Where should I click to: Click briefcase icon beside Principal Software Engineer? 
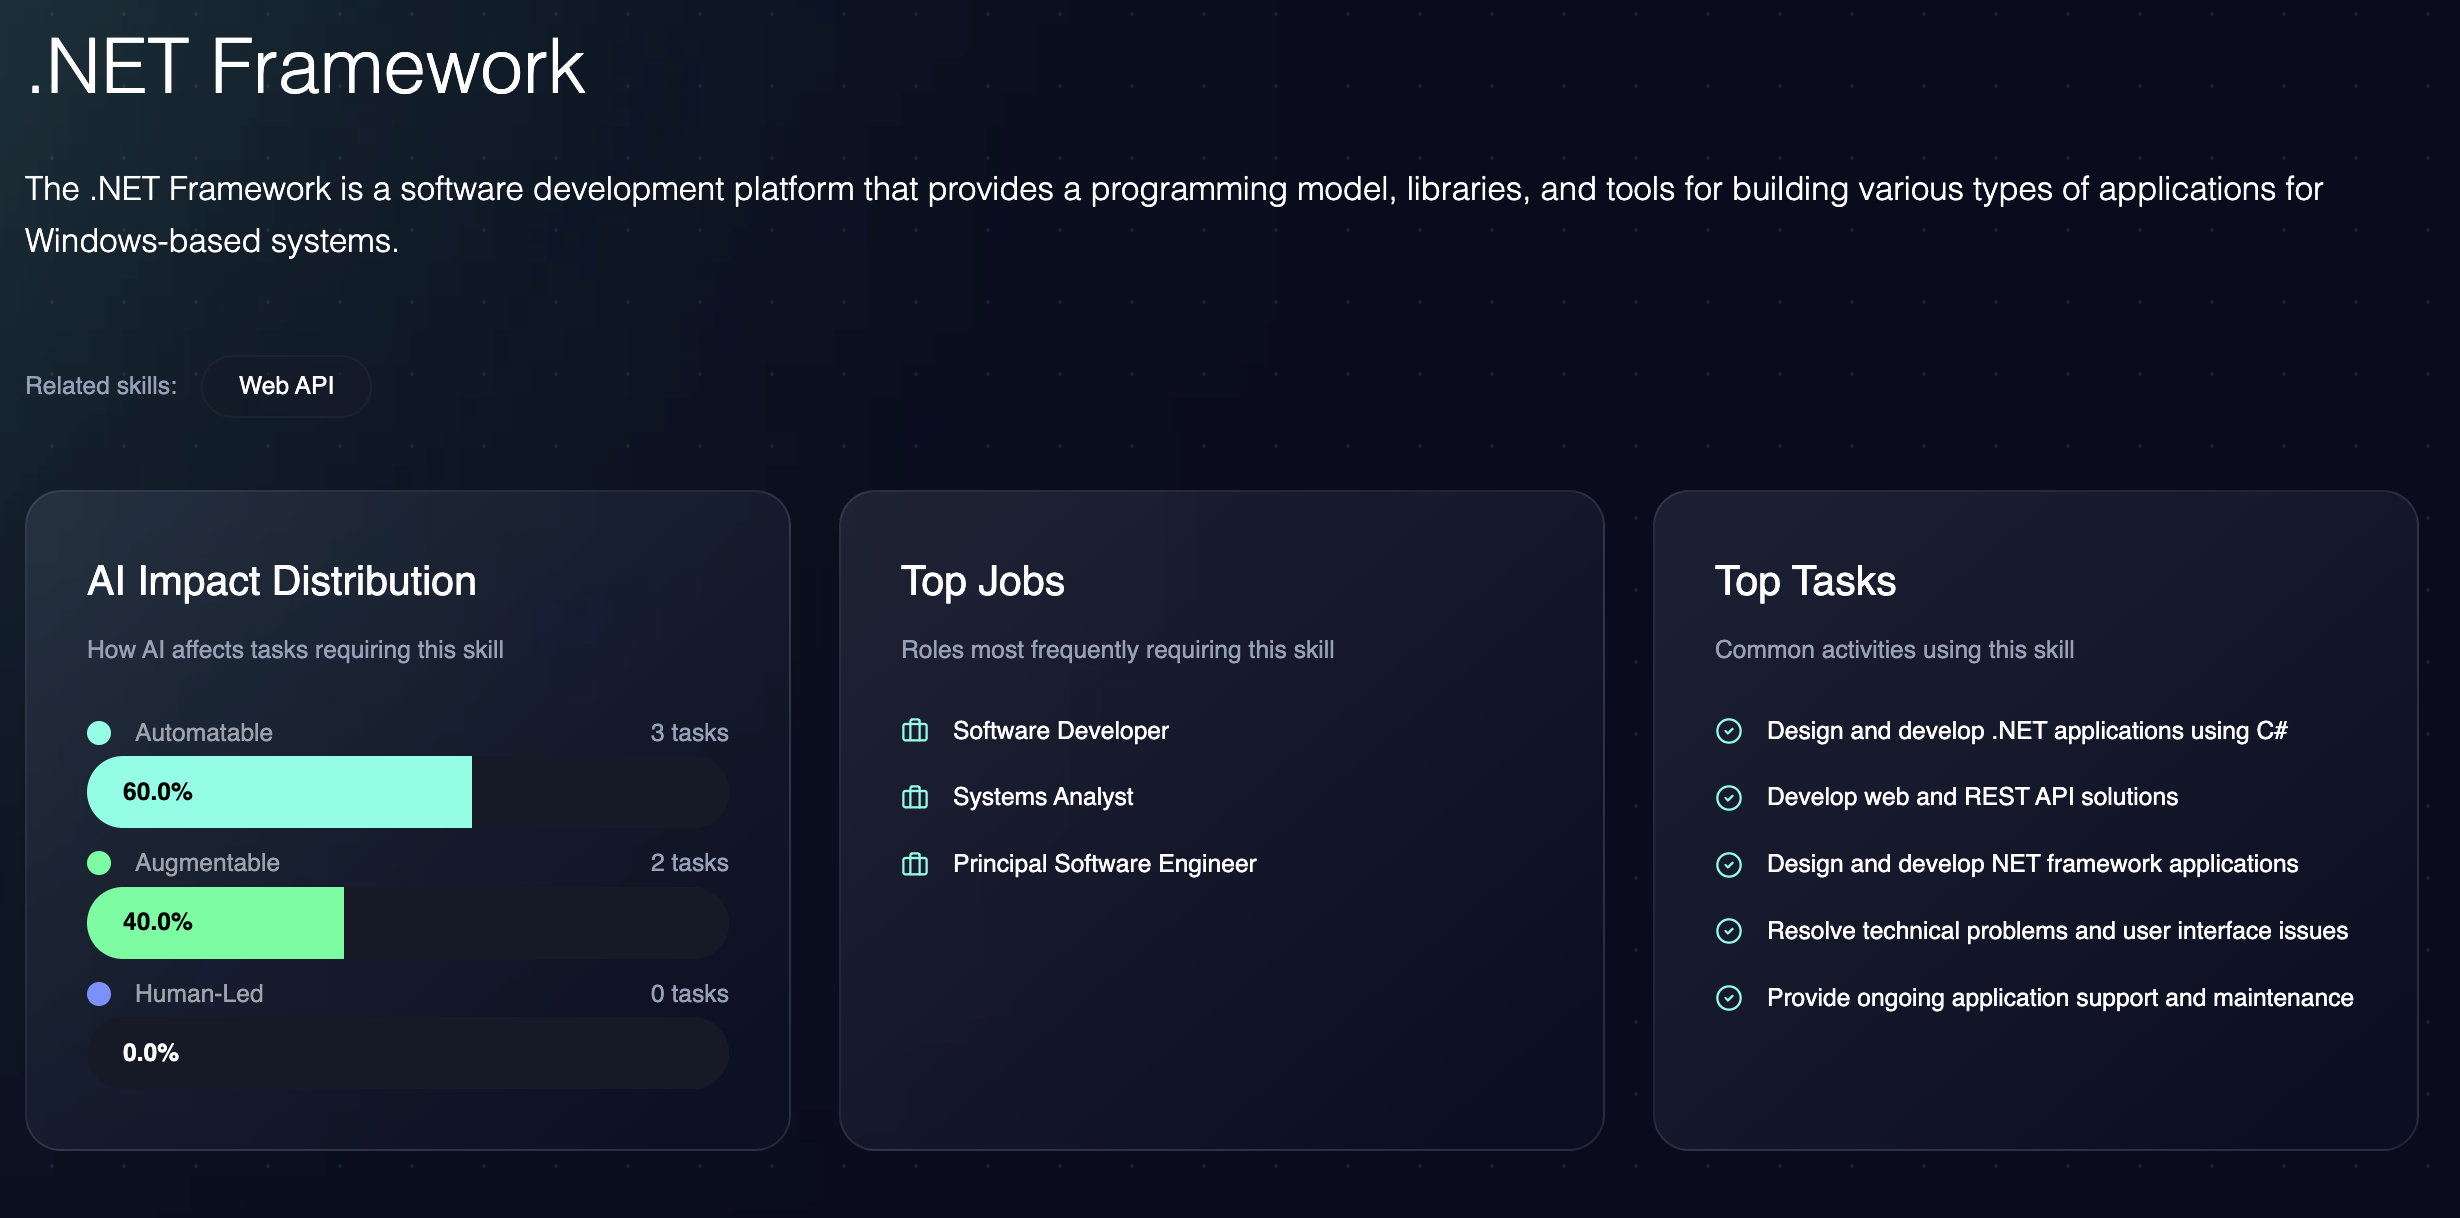[914, 864]
